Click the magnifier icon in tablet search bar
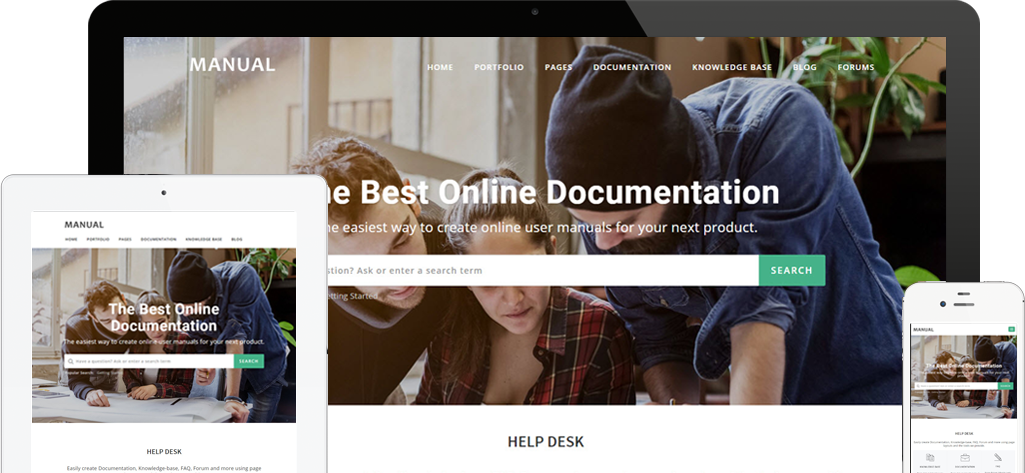 [70, 361]
